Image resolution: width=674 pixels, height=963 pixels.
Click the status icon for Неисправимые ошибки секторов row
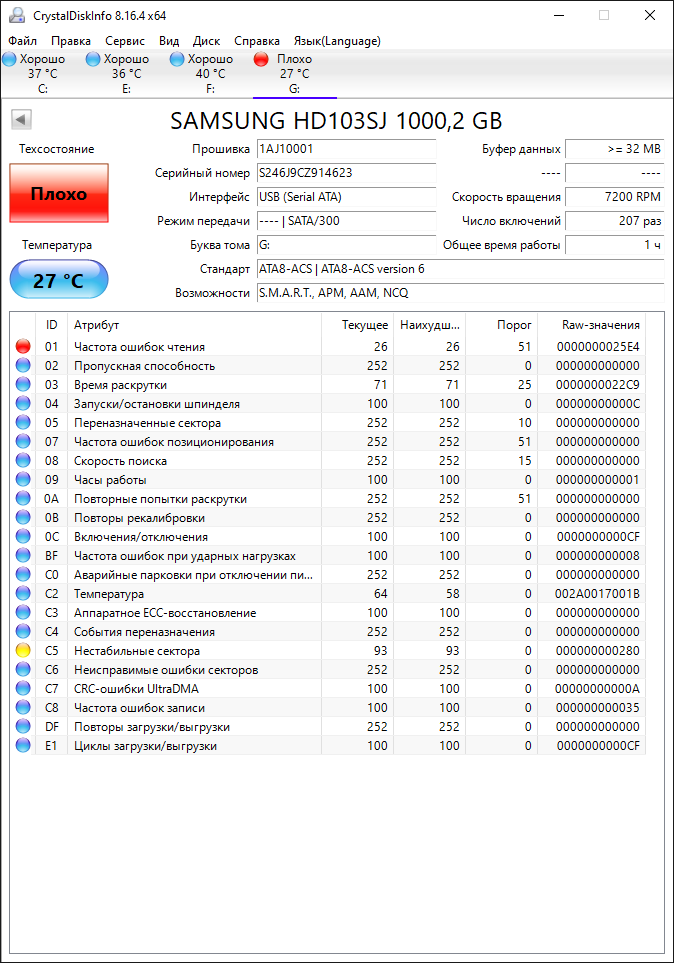tap(23, 669)
